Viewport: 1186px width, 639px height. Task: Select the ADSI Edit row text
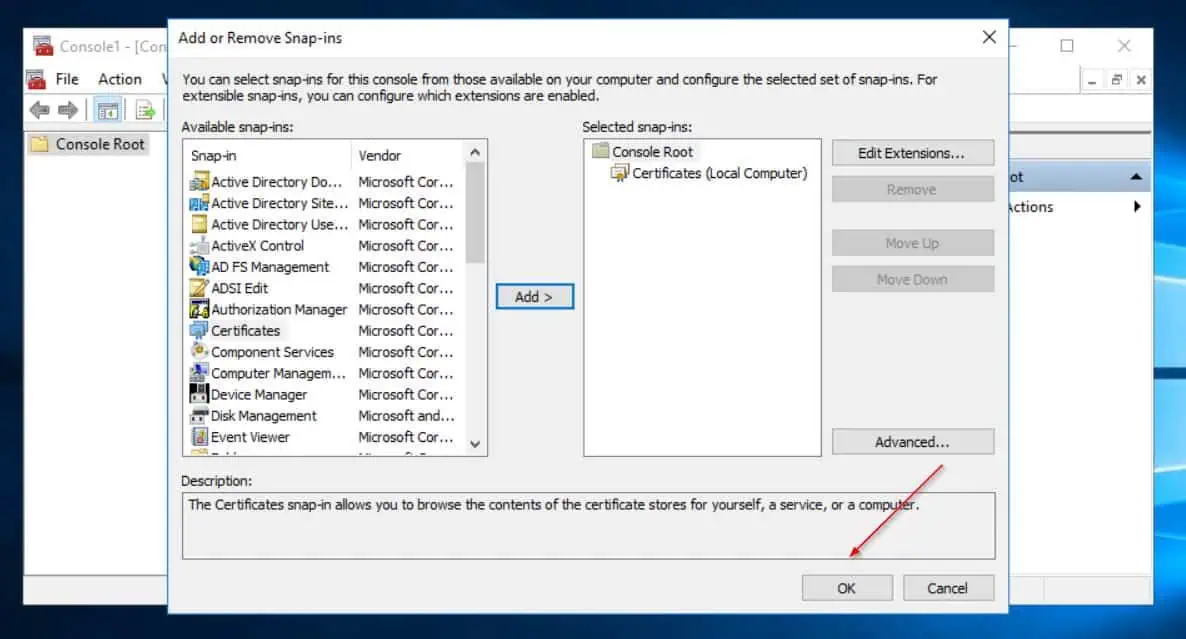[239, 288]
